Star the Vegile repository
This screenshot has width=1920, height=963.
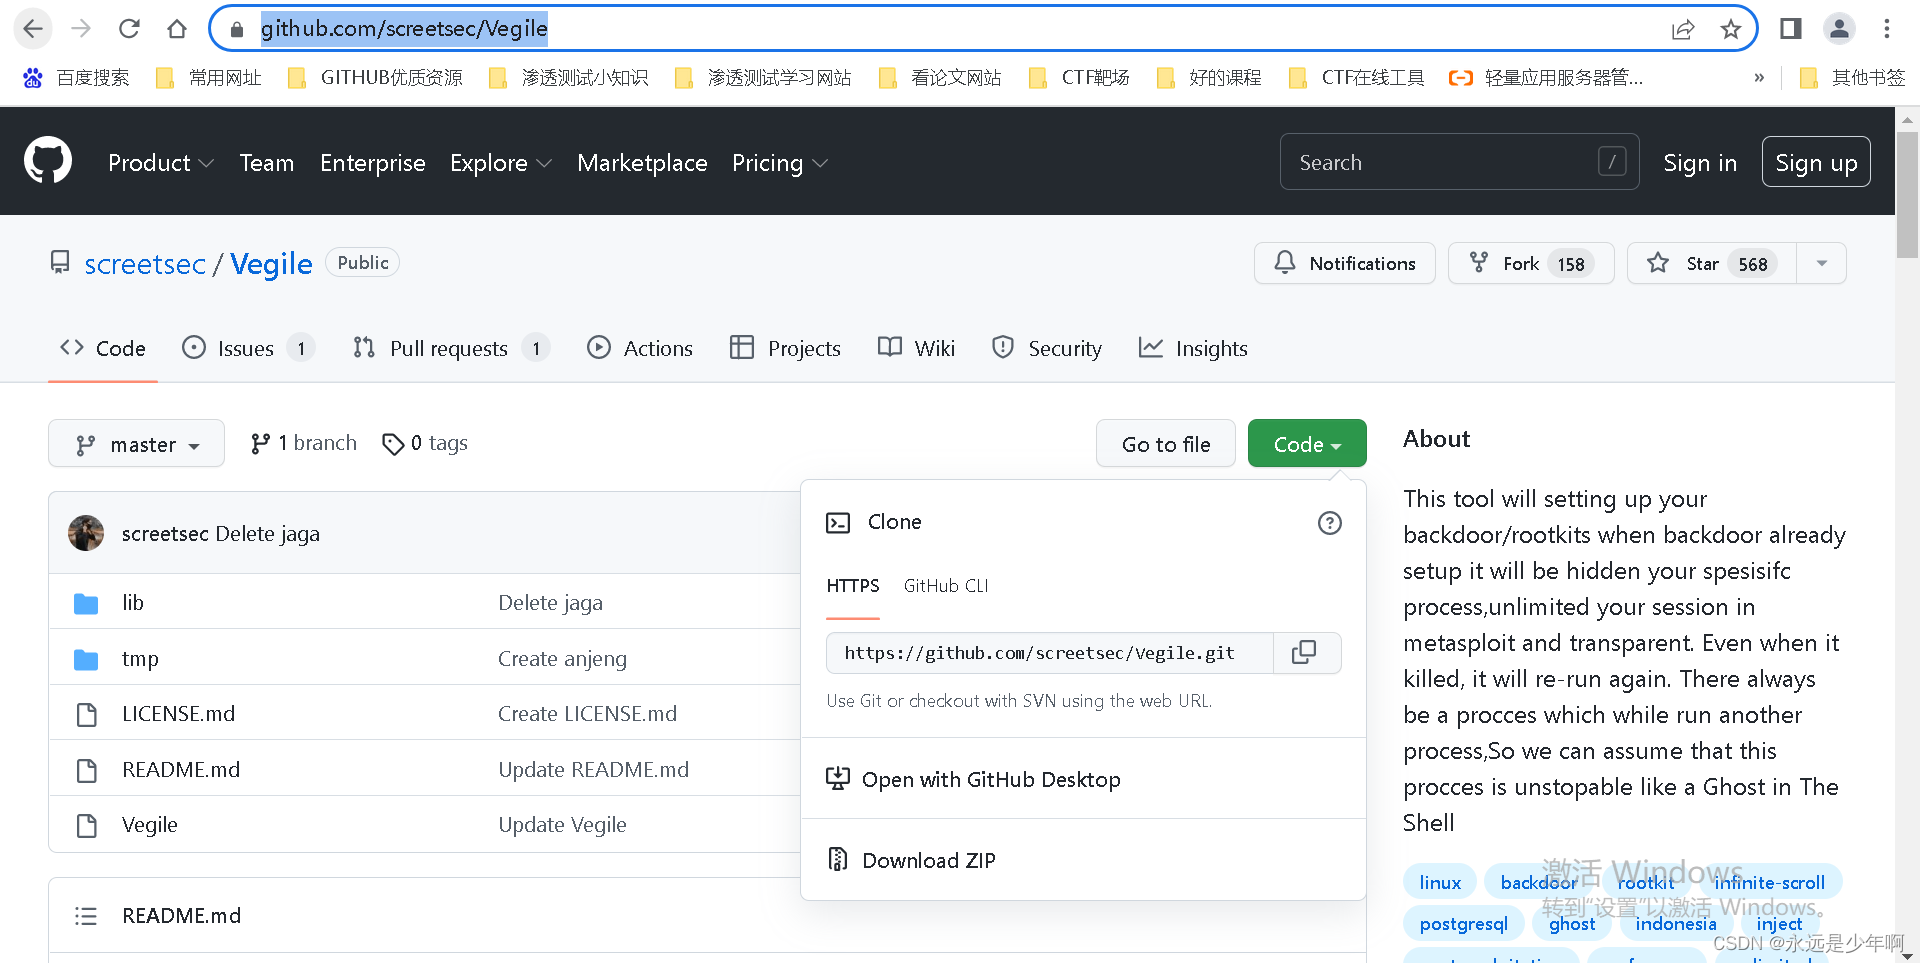tap(1712, 264)
